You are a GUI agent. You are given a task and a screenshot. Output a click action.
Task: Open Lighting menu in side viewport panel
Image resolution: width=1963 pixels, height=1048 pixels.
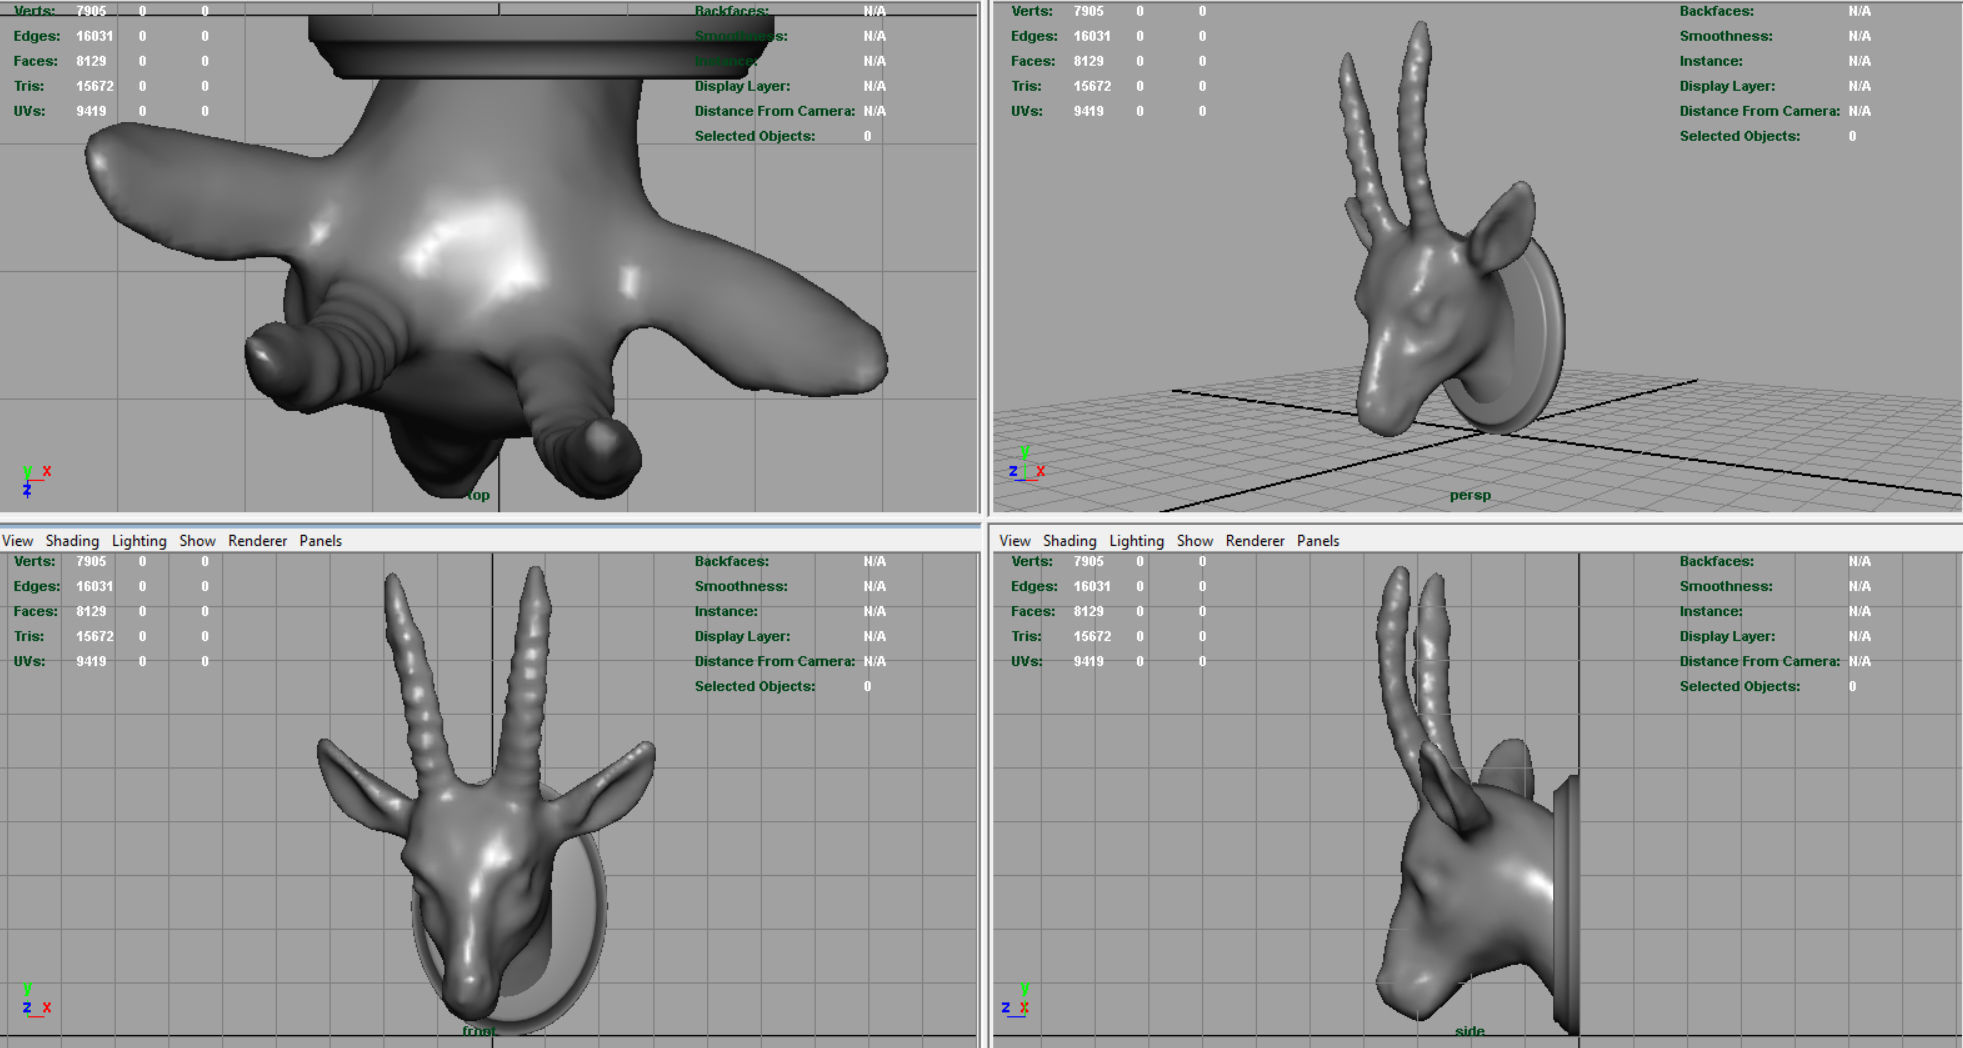[x=1136, y=541]
